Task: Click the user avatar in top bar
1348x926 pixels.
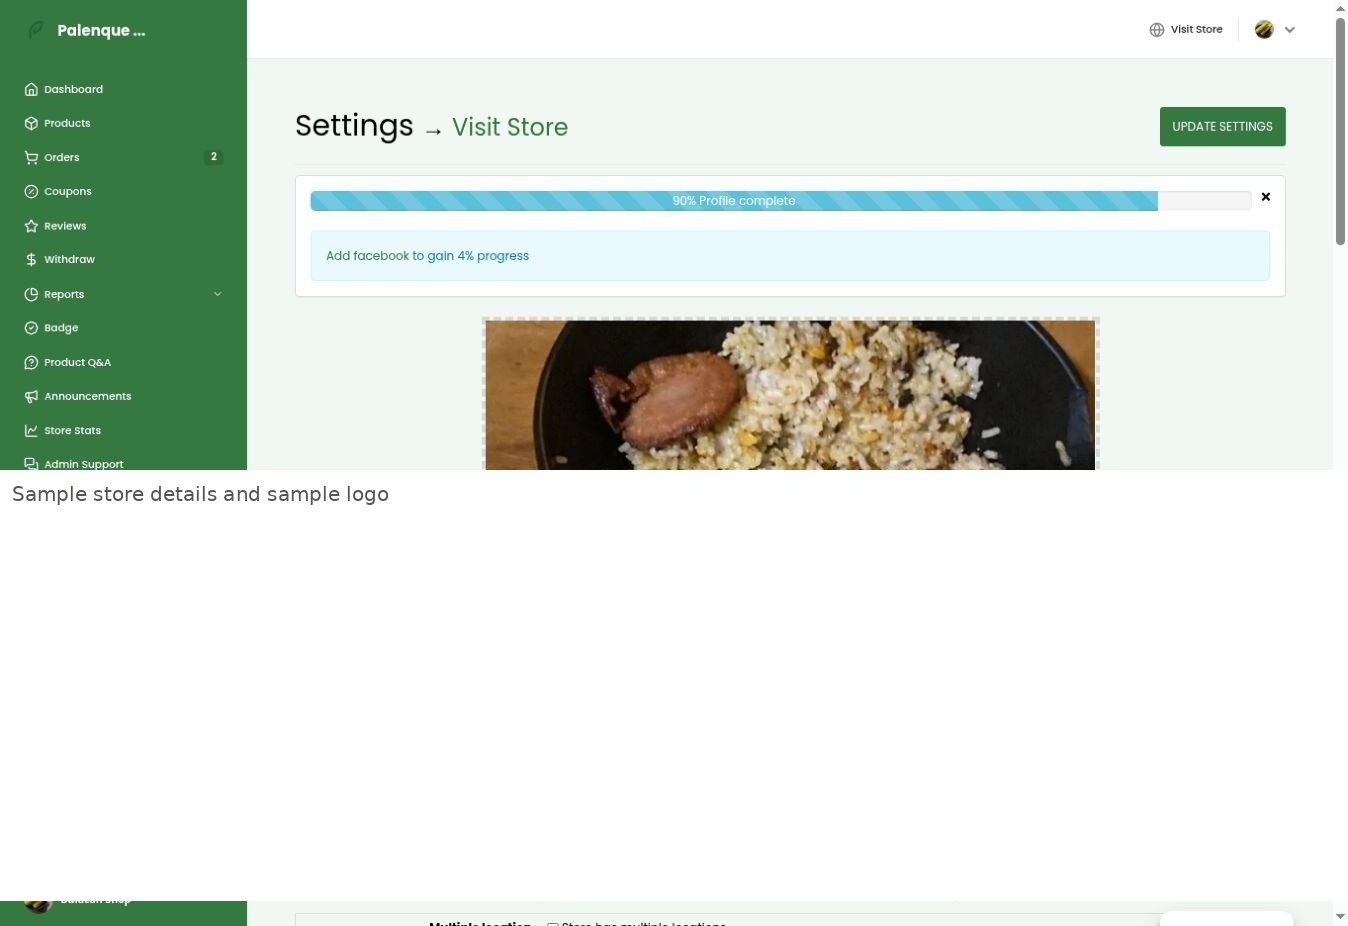Action: tap(1264, 30)
